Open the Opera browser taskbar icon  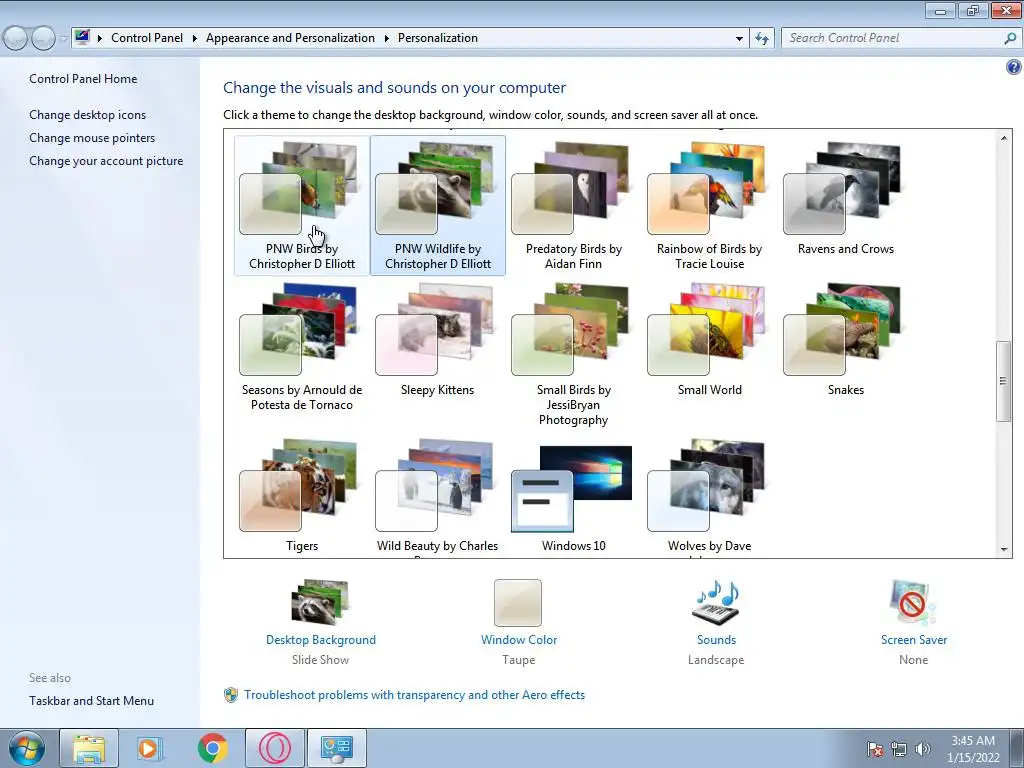coord(274,748)
